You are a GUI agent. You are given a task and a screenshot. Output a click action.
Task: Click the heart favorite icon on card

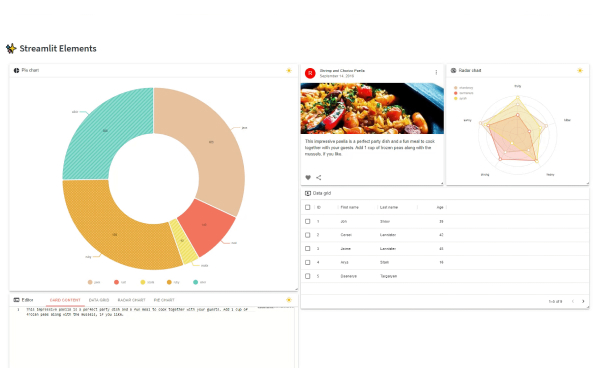308,178
